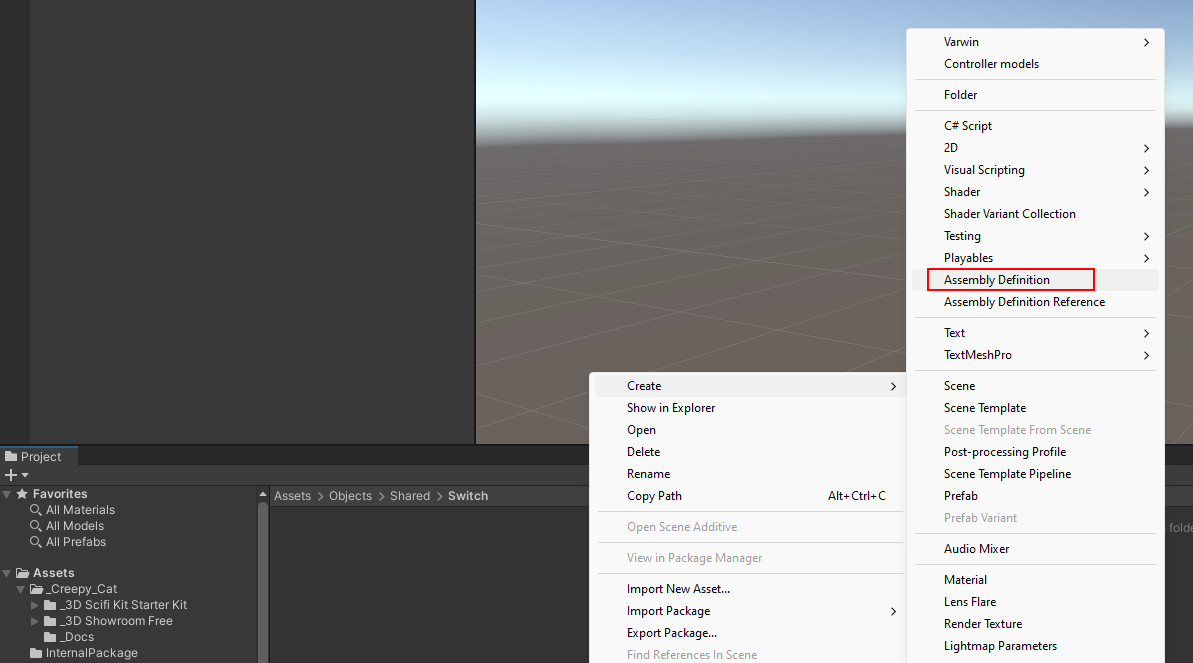Click the _Creepy_Cat open folder icon
Image resolution: width=1193 pixels, height=663 pixels.
tap(37, 589)
